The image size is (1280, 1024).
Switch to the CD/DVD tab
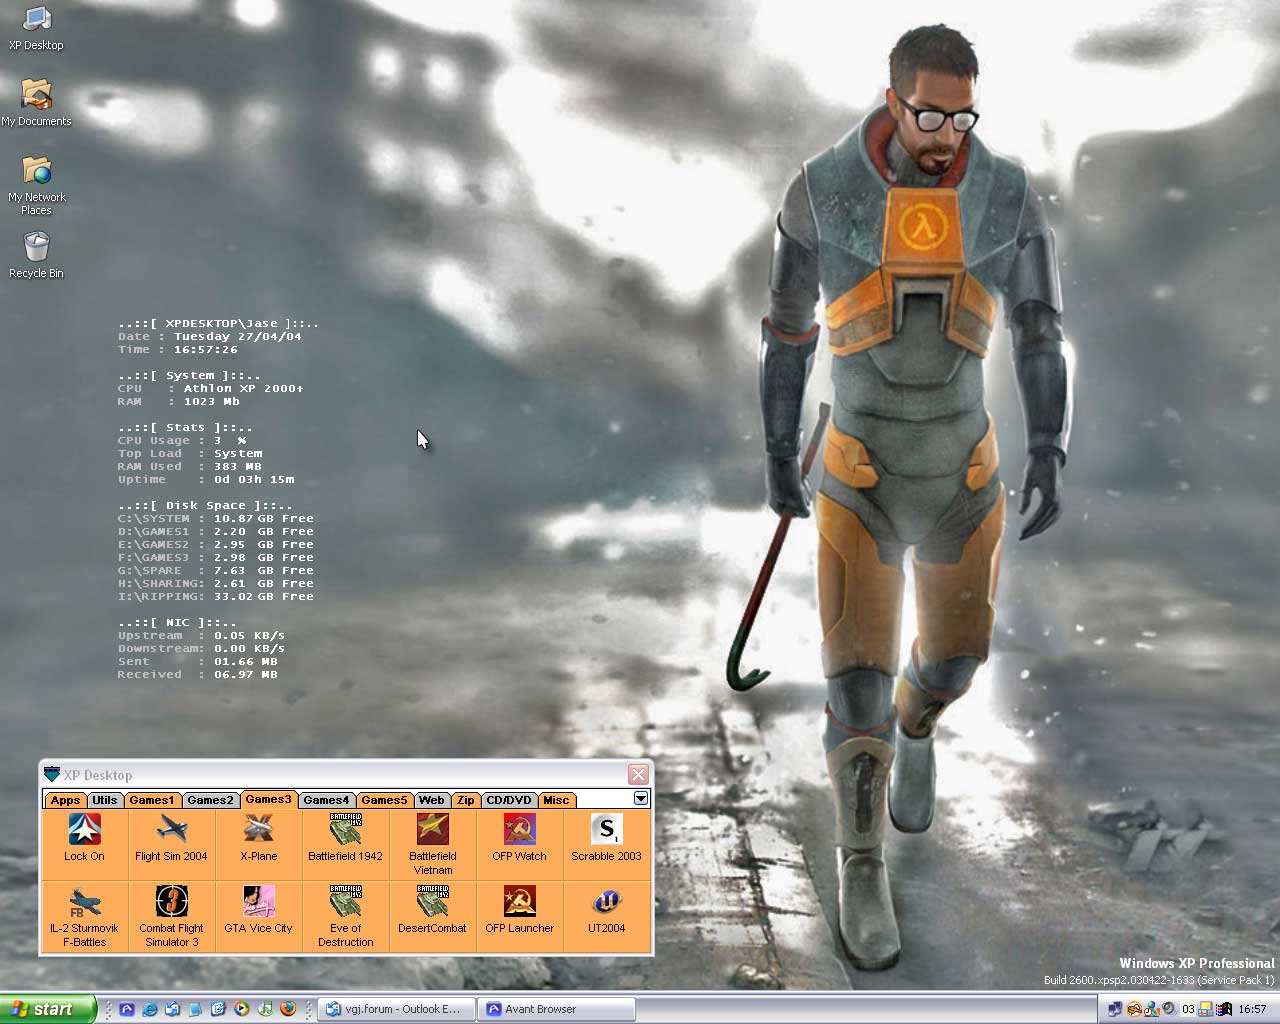point(508,800)
